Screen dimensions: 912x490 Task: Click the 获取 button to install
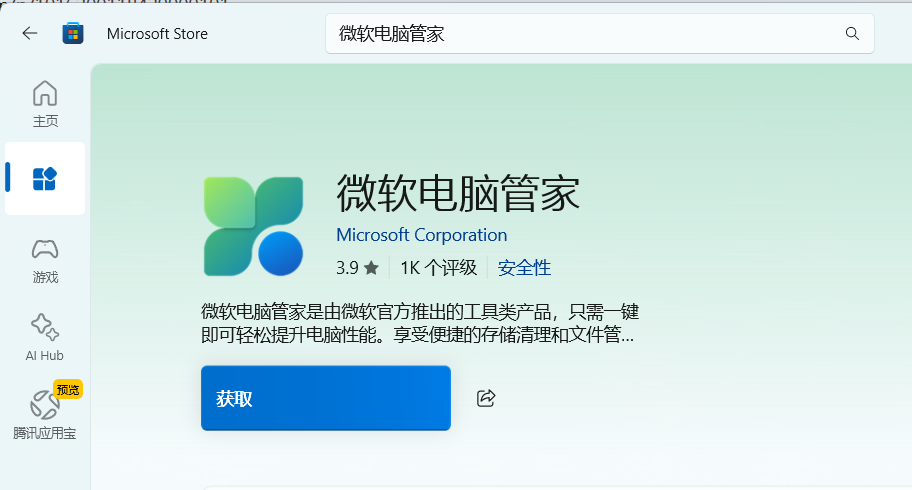(x=326, y=398)
